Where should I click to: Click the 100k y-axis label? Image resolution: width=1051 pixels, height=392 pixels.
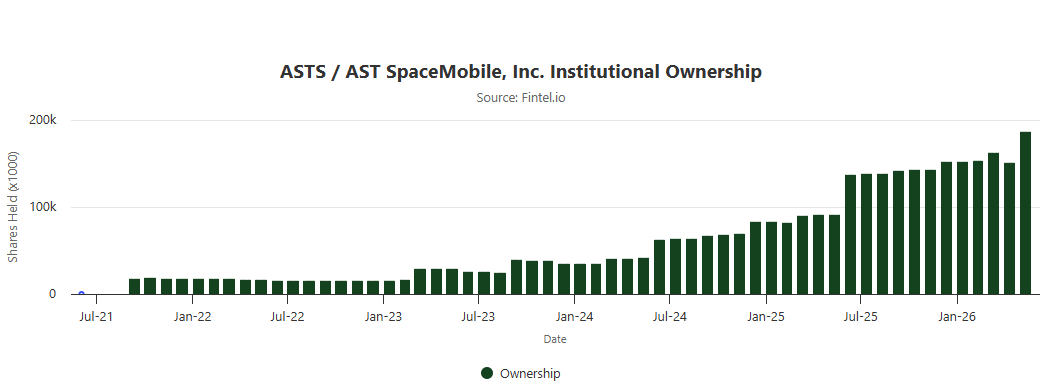coord(44,207)
